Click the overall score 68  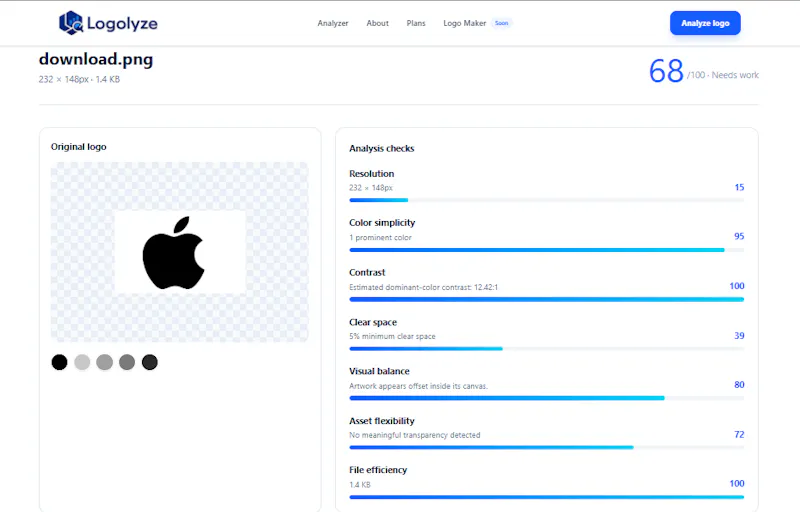click(x=666, y=71)
